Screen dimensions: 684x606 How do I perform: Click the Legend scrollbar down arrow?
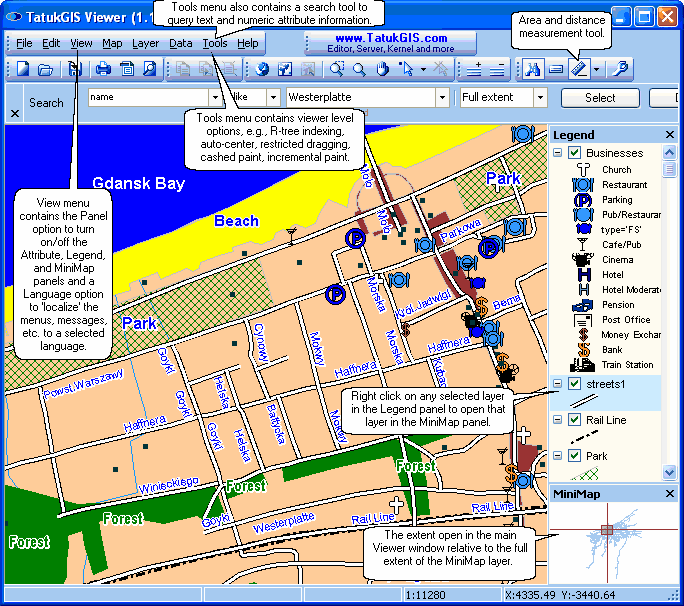click(x=669, y=472)
